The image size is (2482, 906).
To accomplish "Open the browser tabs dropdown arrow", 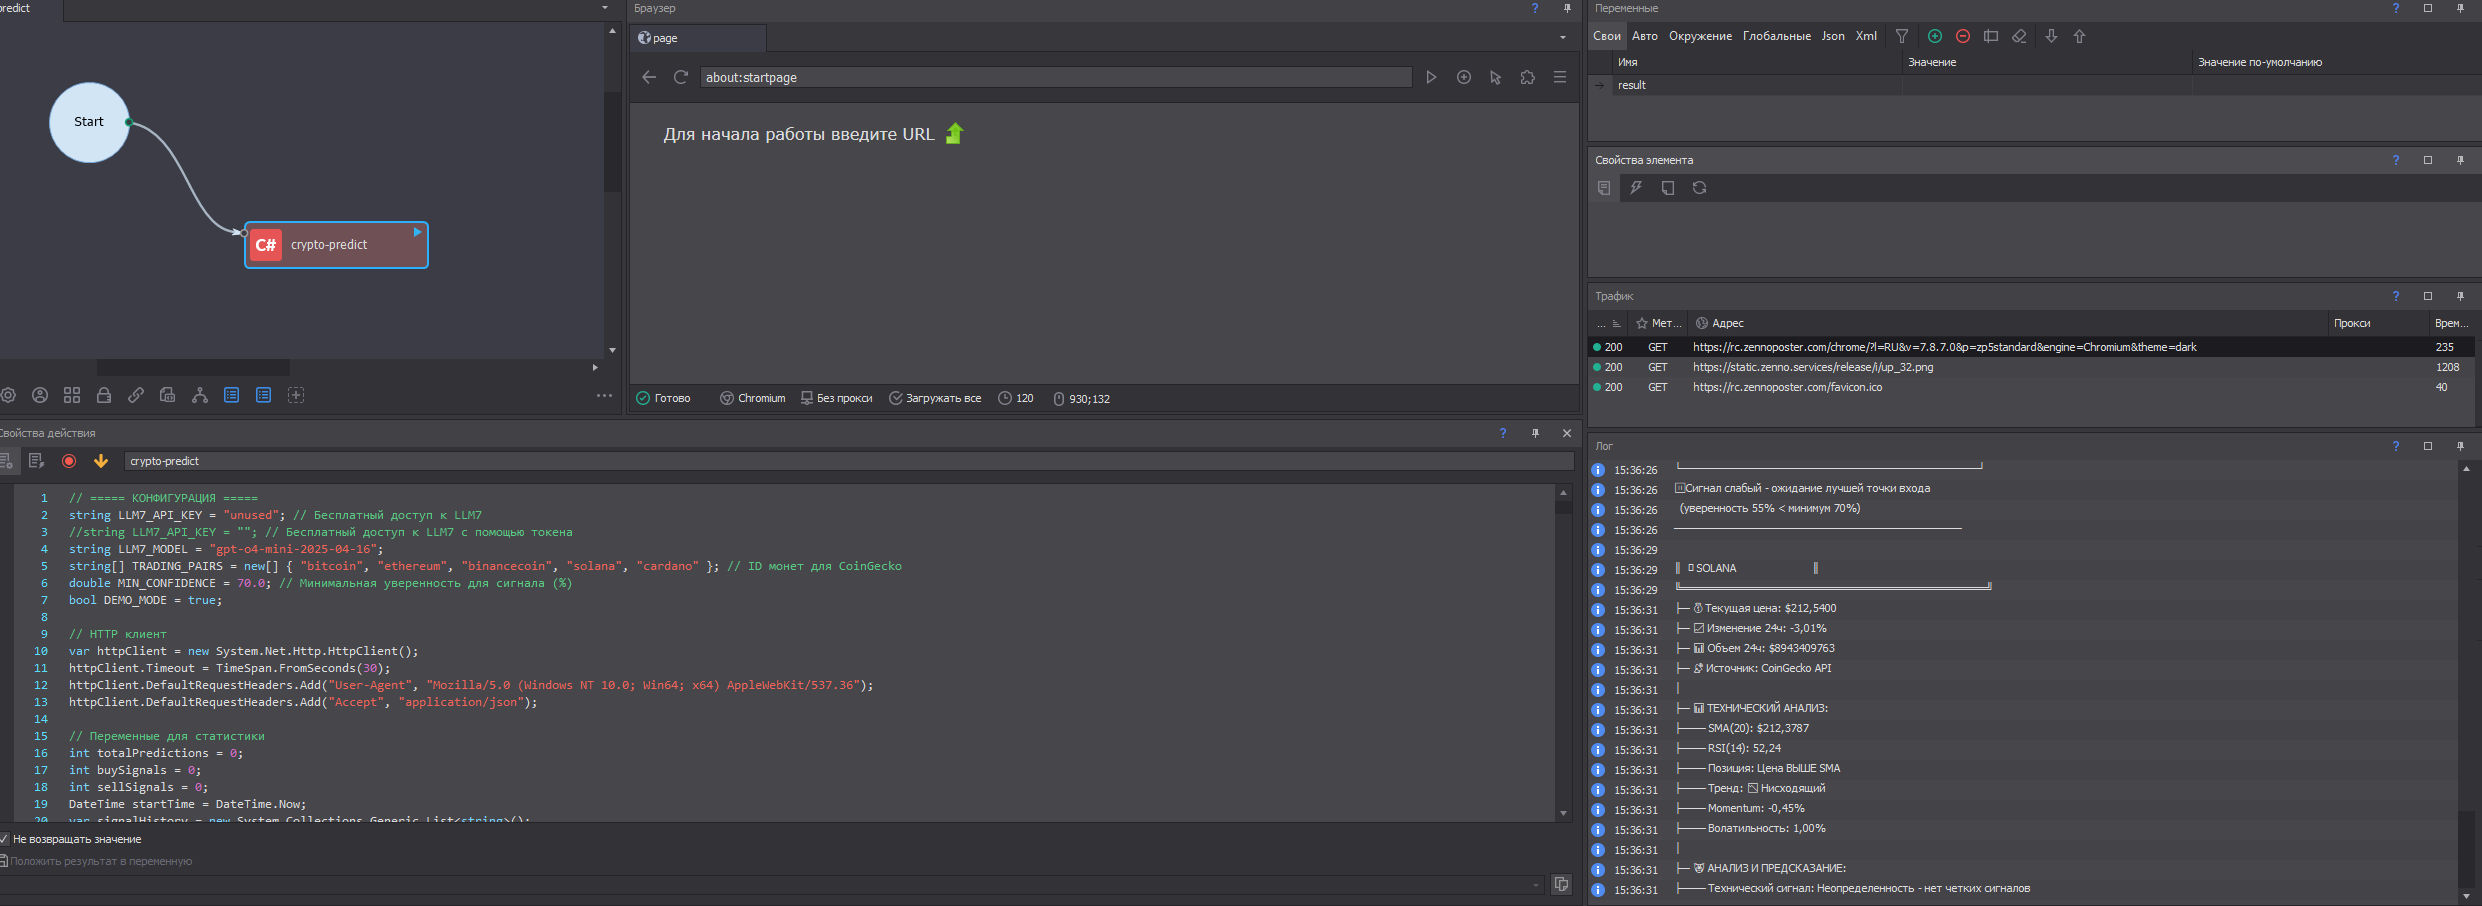I will 1562,38.
